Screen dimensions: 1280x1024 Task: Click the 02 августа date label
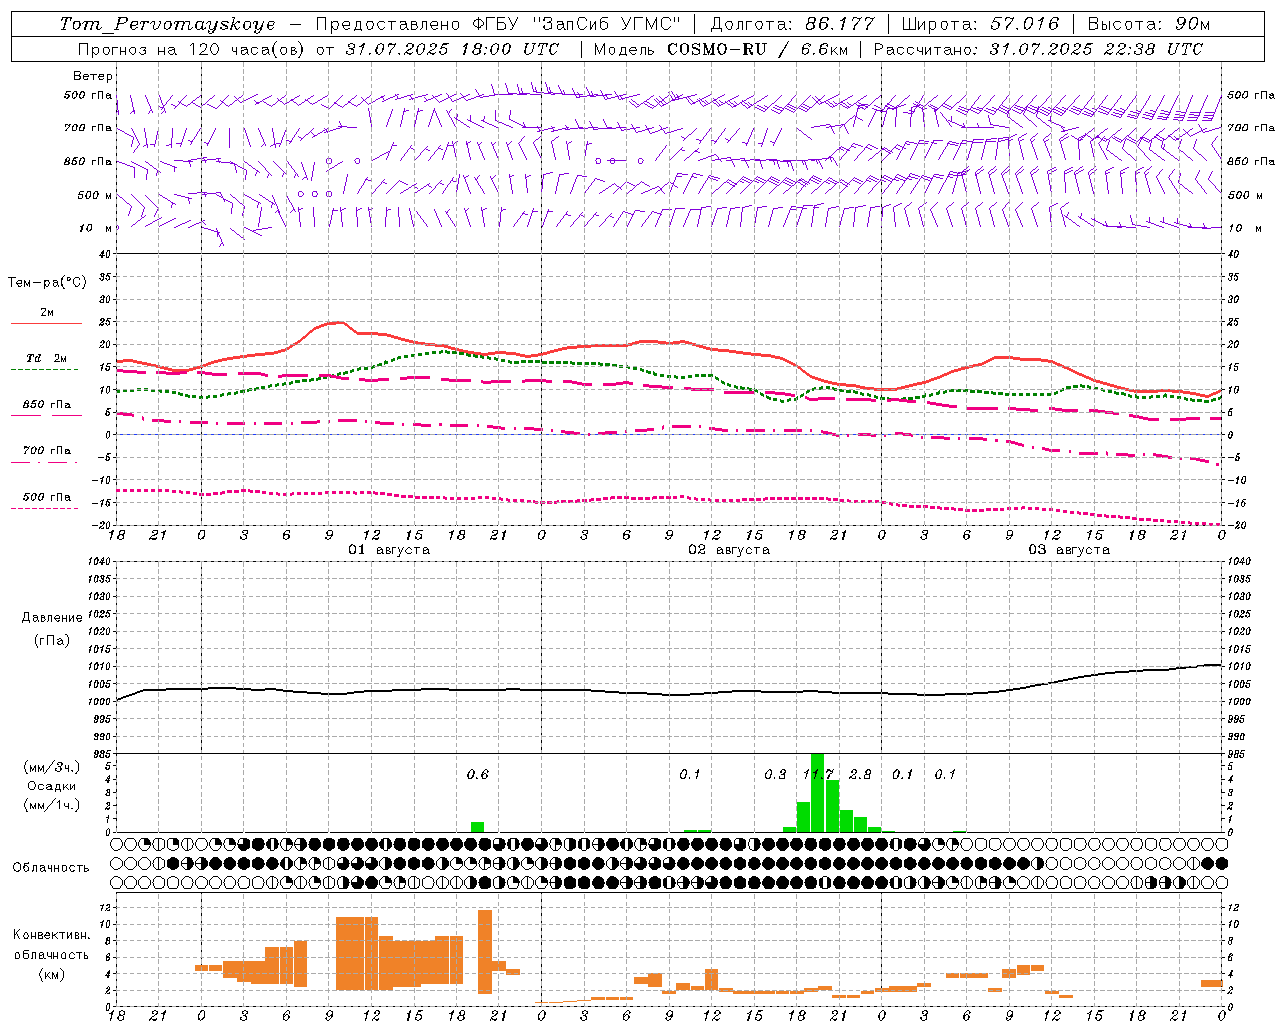(729, 550)
